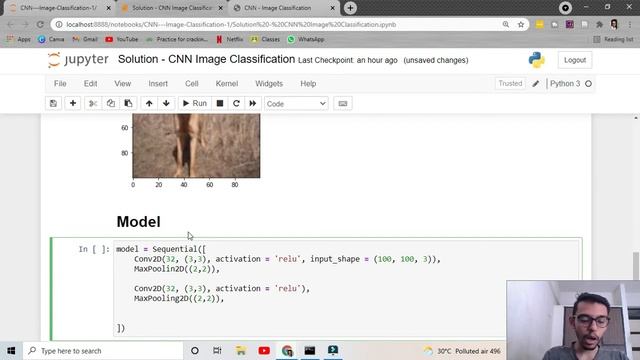Open the YouTube bookmark
The image size is (640, 360).
(122, 39)
